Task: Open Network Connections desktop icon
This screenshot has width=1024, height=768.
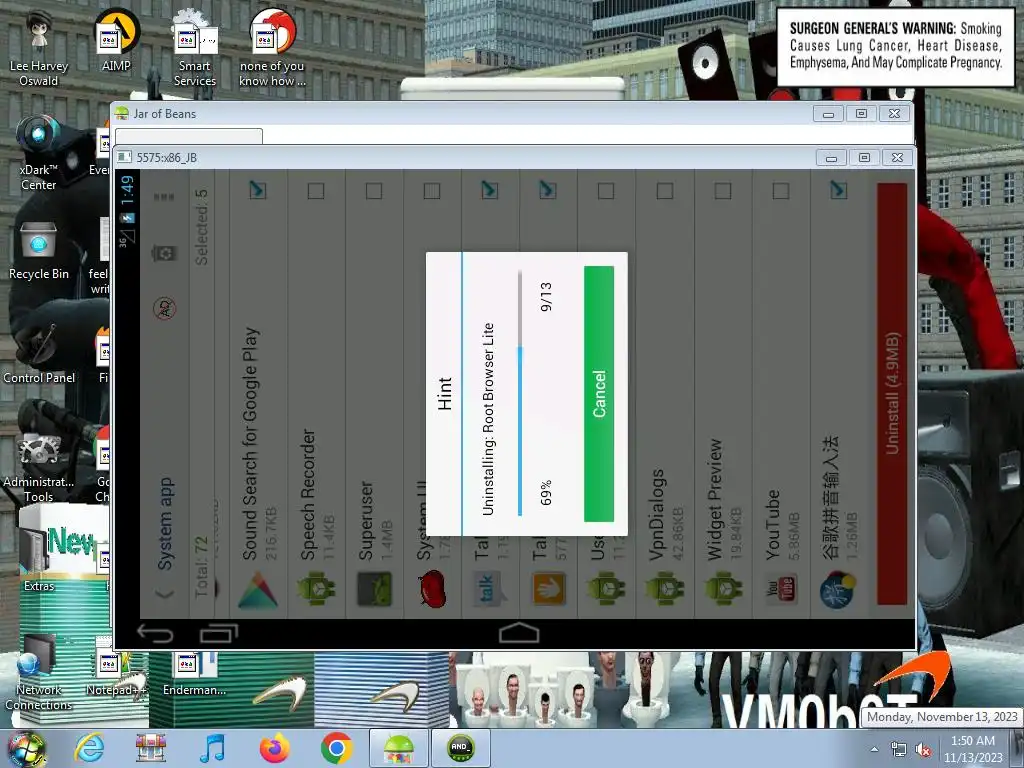Action: point(39,680)
